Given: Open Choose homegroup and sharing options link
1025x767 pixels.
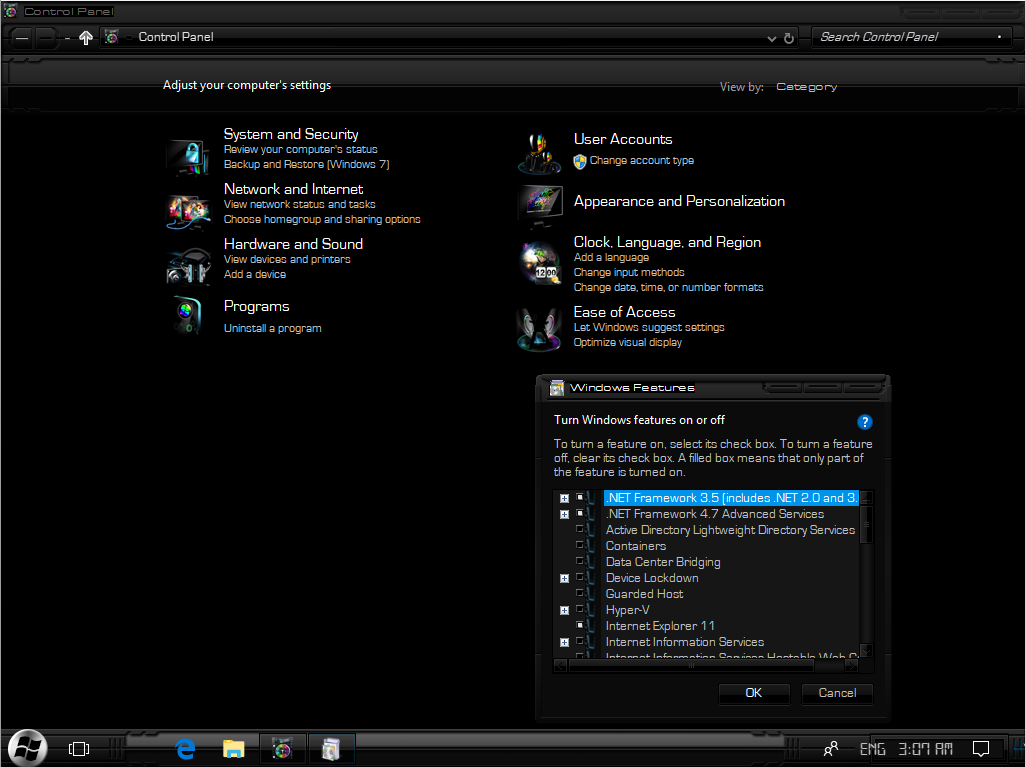Looking at the screenshot, I should coord(322,220).
